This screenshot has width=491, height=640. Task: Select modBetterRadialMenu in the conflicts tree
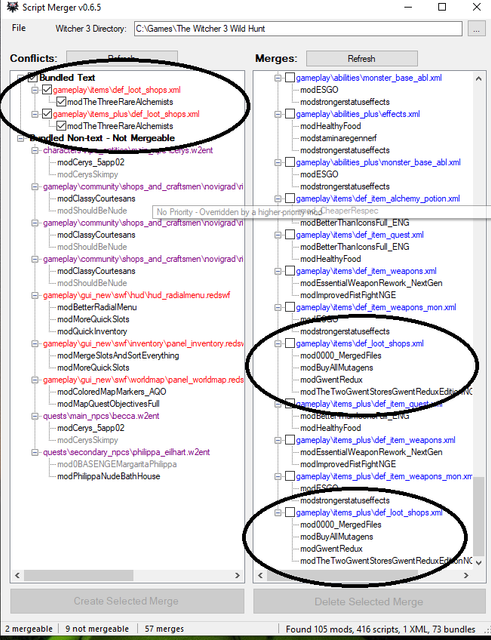[x=97, y=307]
